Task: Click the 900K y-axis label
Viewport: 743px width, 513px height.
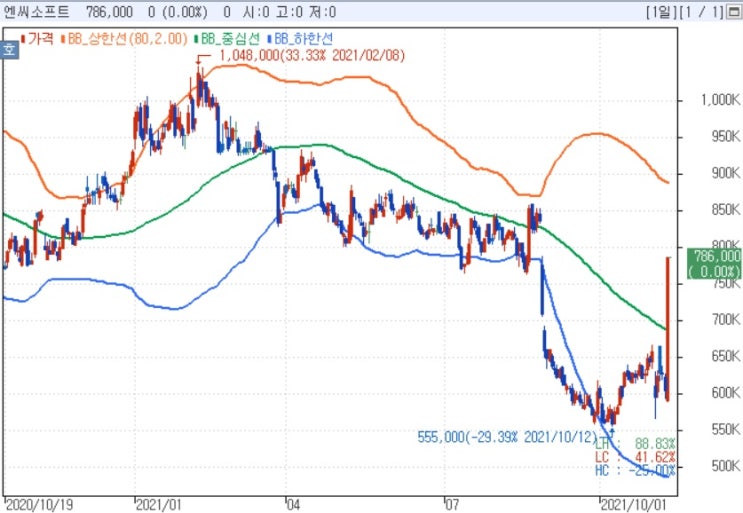Action: (725, 173)
